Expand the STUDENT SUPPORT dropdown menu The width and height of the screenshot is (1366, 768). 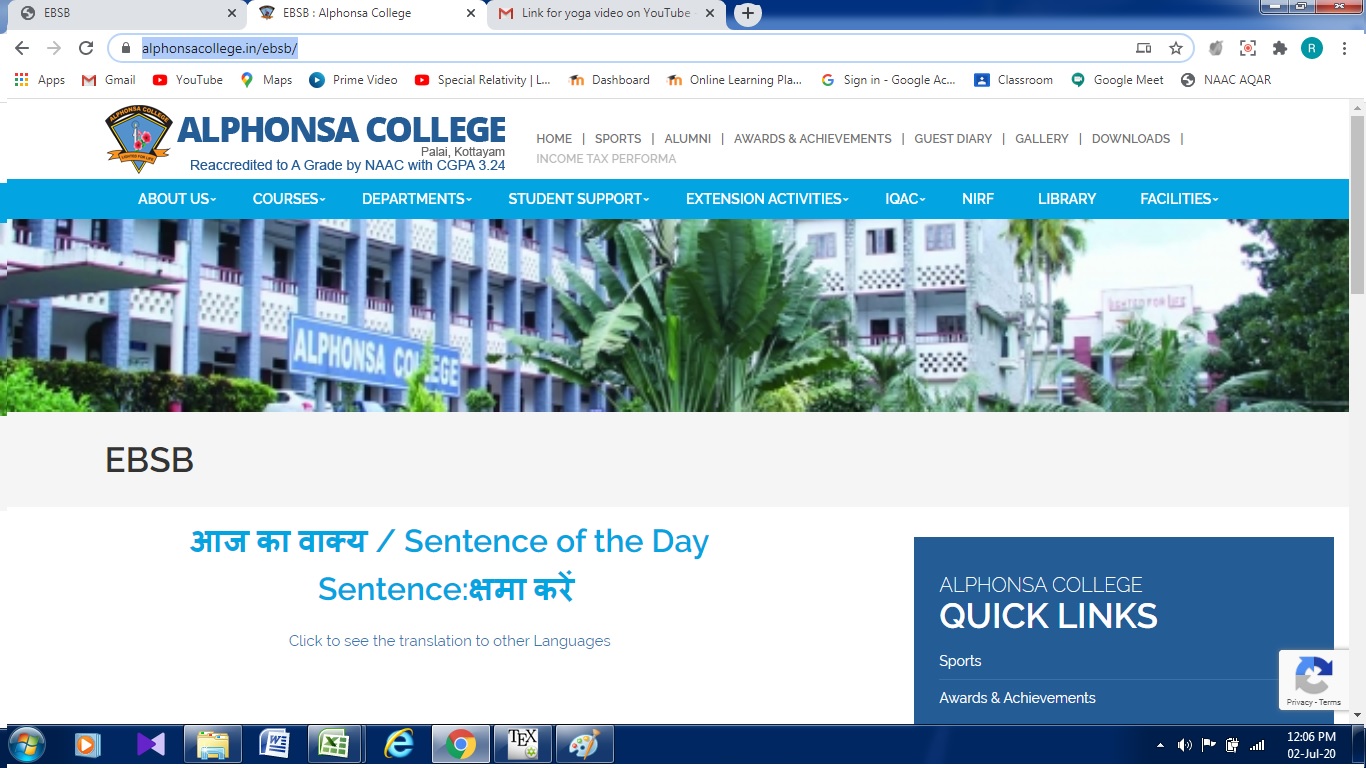coord(579,199)
